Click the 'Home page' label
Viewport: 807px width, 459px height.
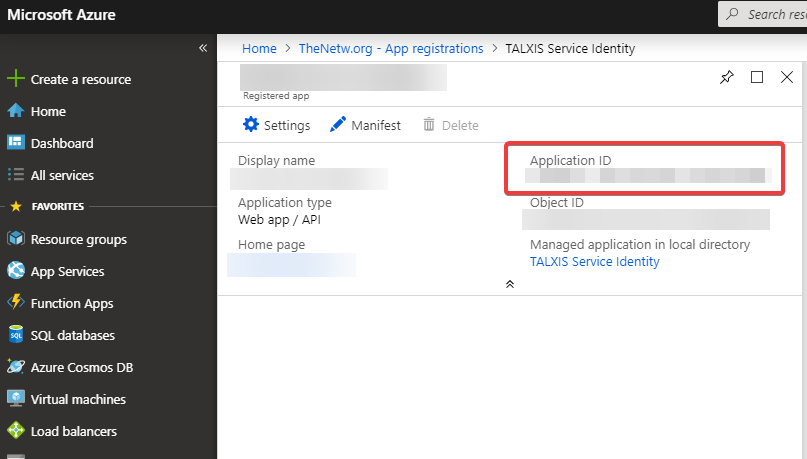click(x=271, y=245)
